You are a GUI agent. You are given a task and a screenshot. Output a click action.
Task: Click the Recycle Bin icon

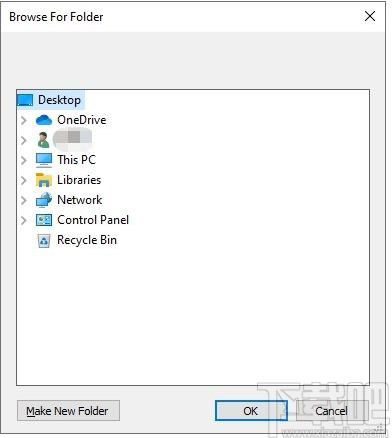click(x=44, y=241)
